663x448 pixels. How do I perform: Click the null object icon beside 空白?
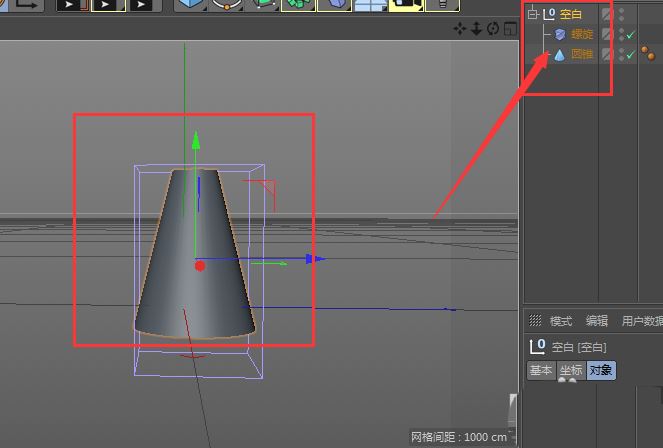pyautogui.click(x=549, y=14)
